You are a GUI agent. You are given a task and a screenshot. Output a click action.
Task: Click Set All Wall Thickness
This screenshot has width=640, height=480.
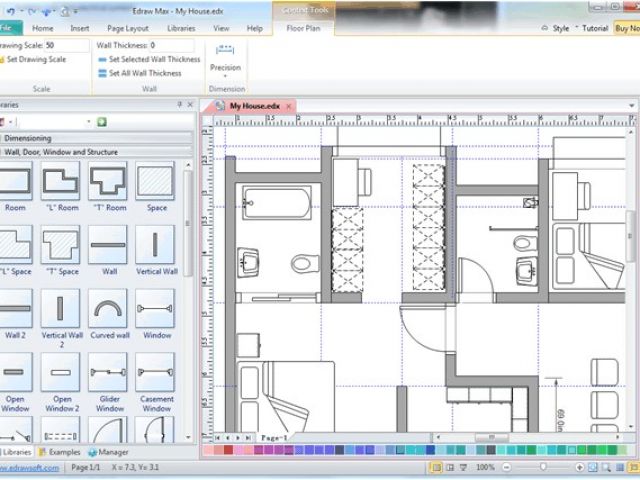pos(144,73)
